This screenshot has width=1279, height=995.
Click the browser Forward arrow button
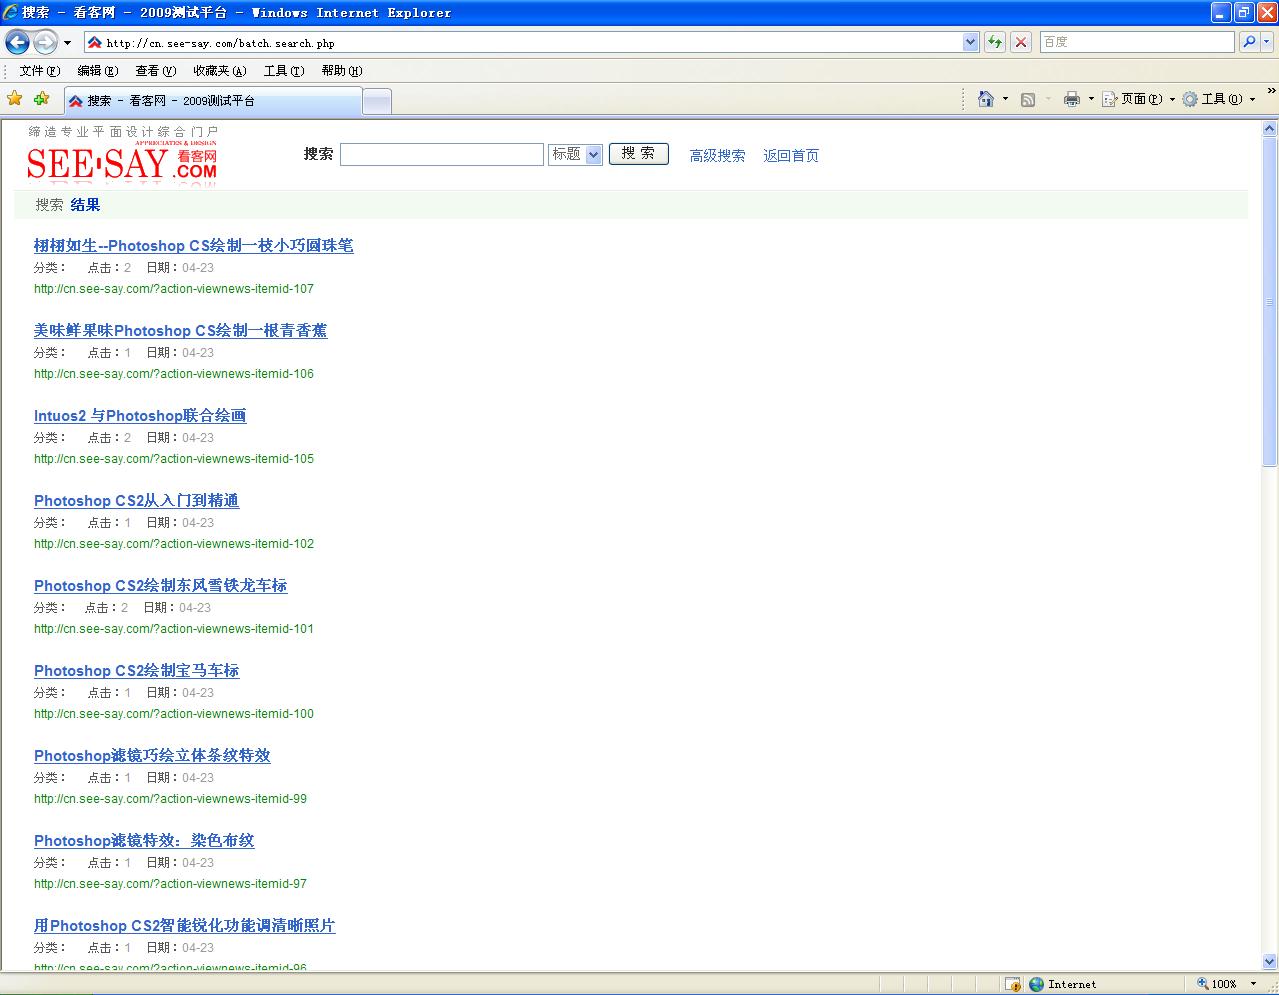(x=45, y=42)
